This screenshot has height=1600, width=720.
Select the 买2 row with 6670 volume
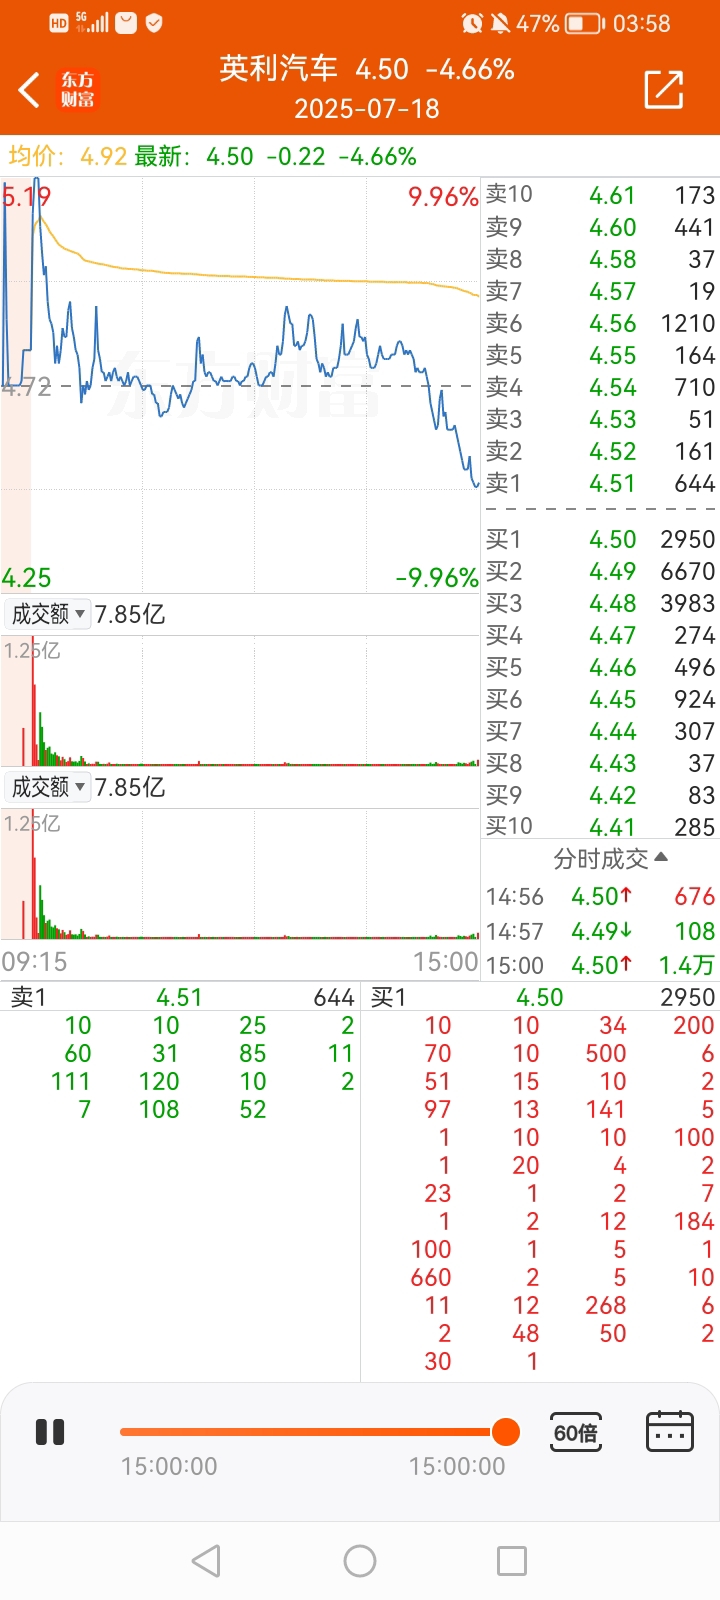tap(600, 571)
